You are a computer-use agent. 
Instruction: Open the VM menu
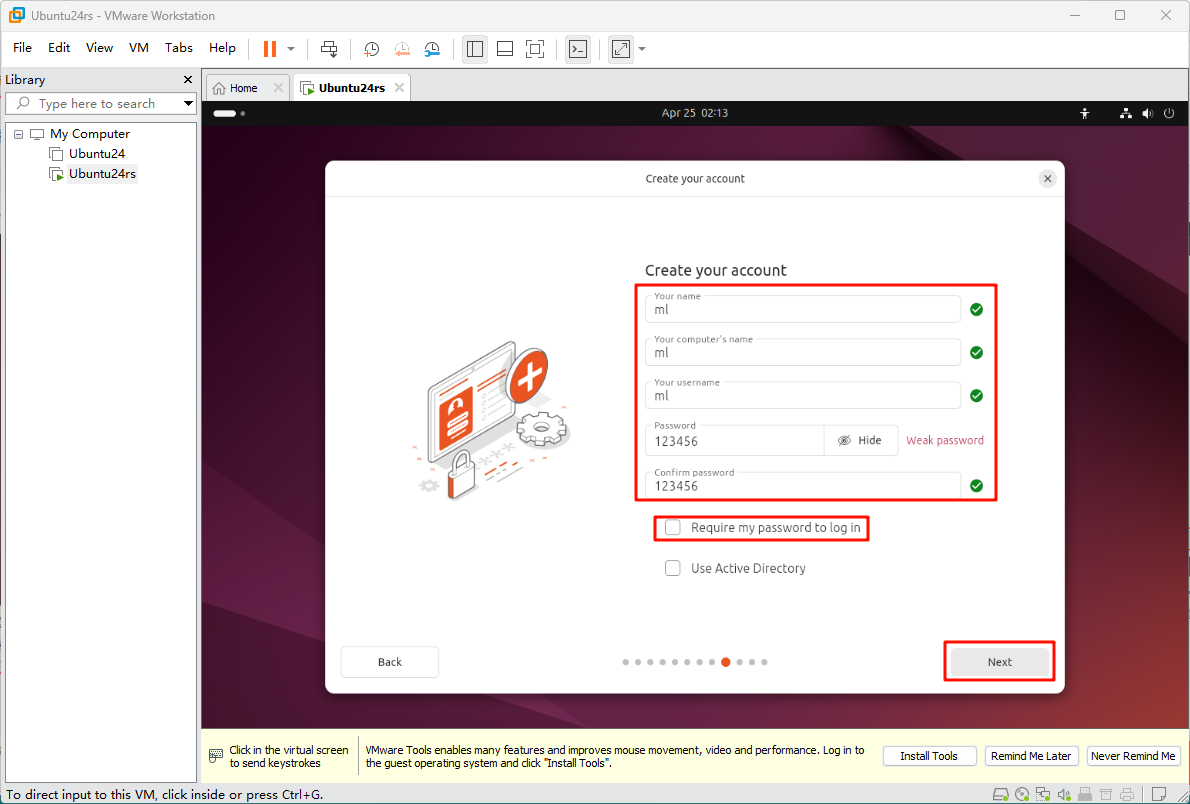click(139, 48)
